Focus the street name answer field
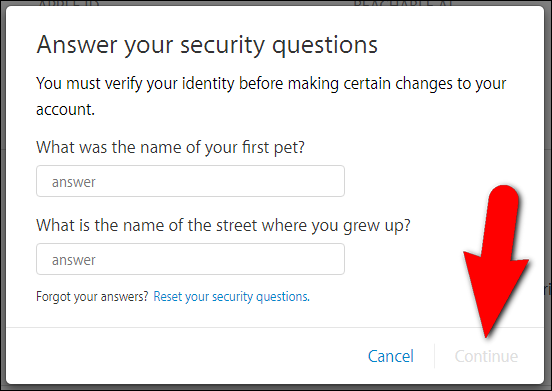552x391 pixels. pos(190,259)
